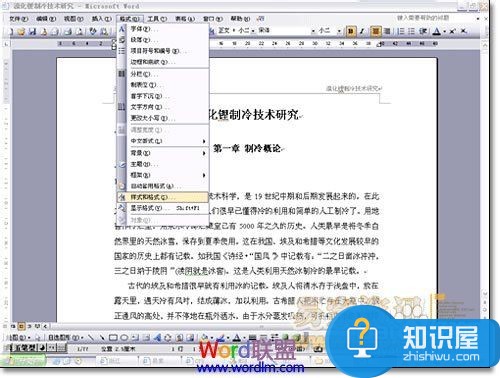Click the Print Preview toolbar icon
This screenshot has width=500, height=378.
tap(79, 31)
